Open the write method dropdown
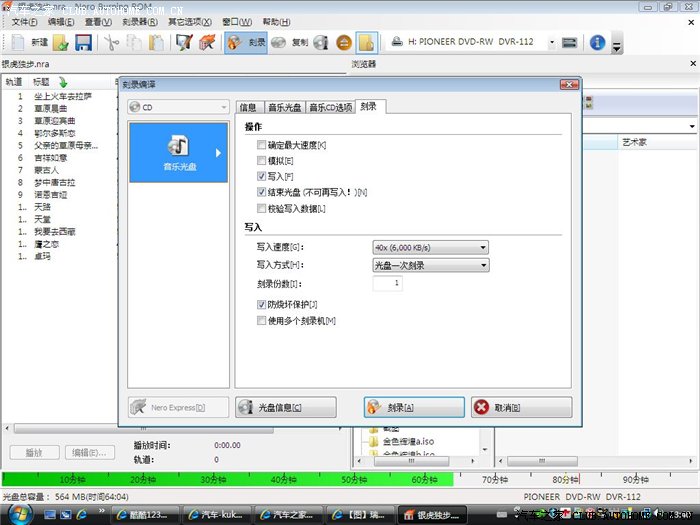 point(431,265)
